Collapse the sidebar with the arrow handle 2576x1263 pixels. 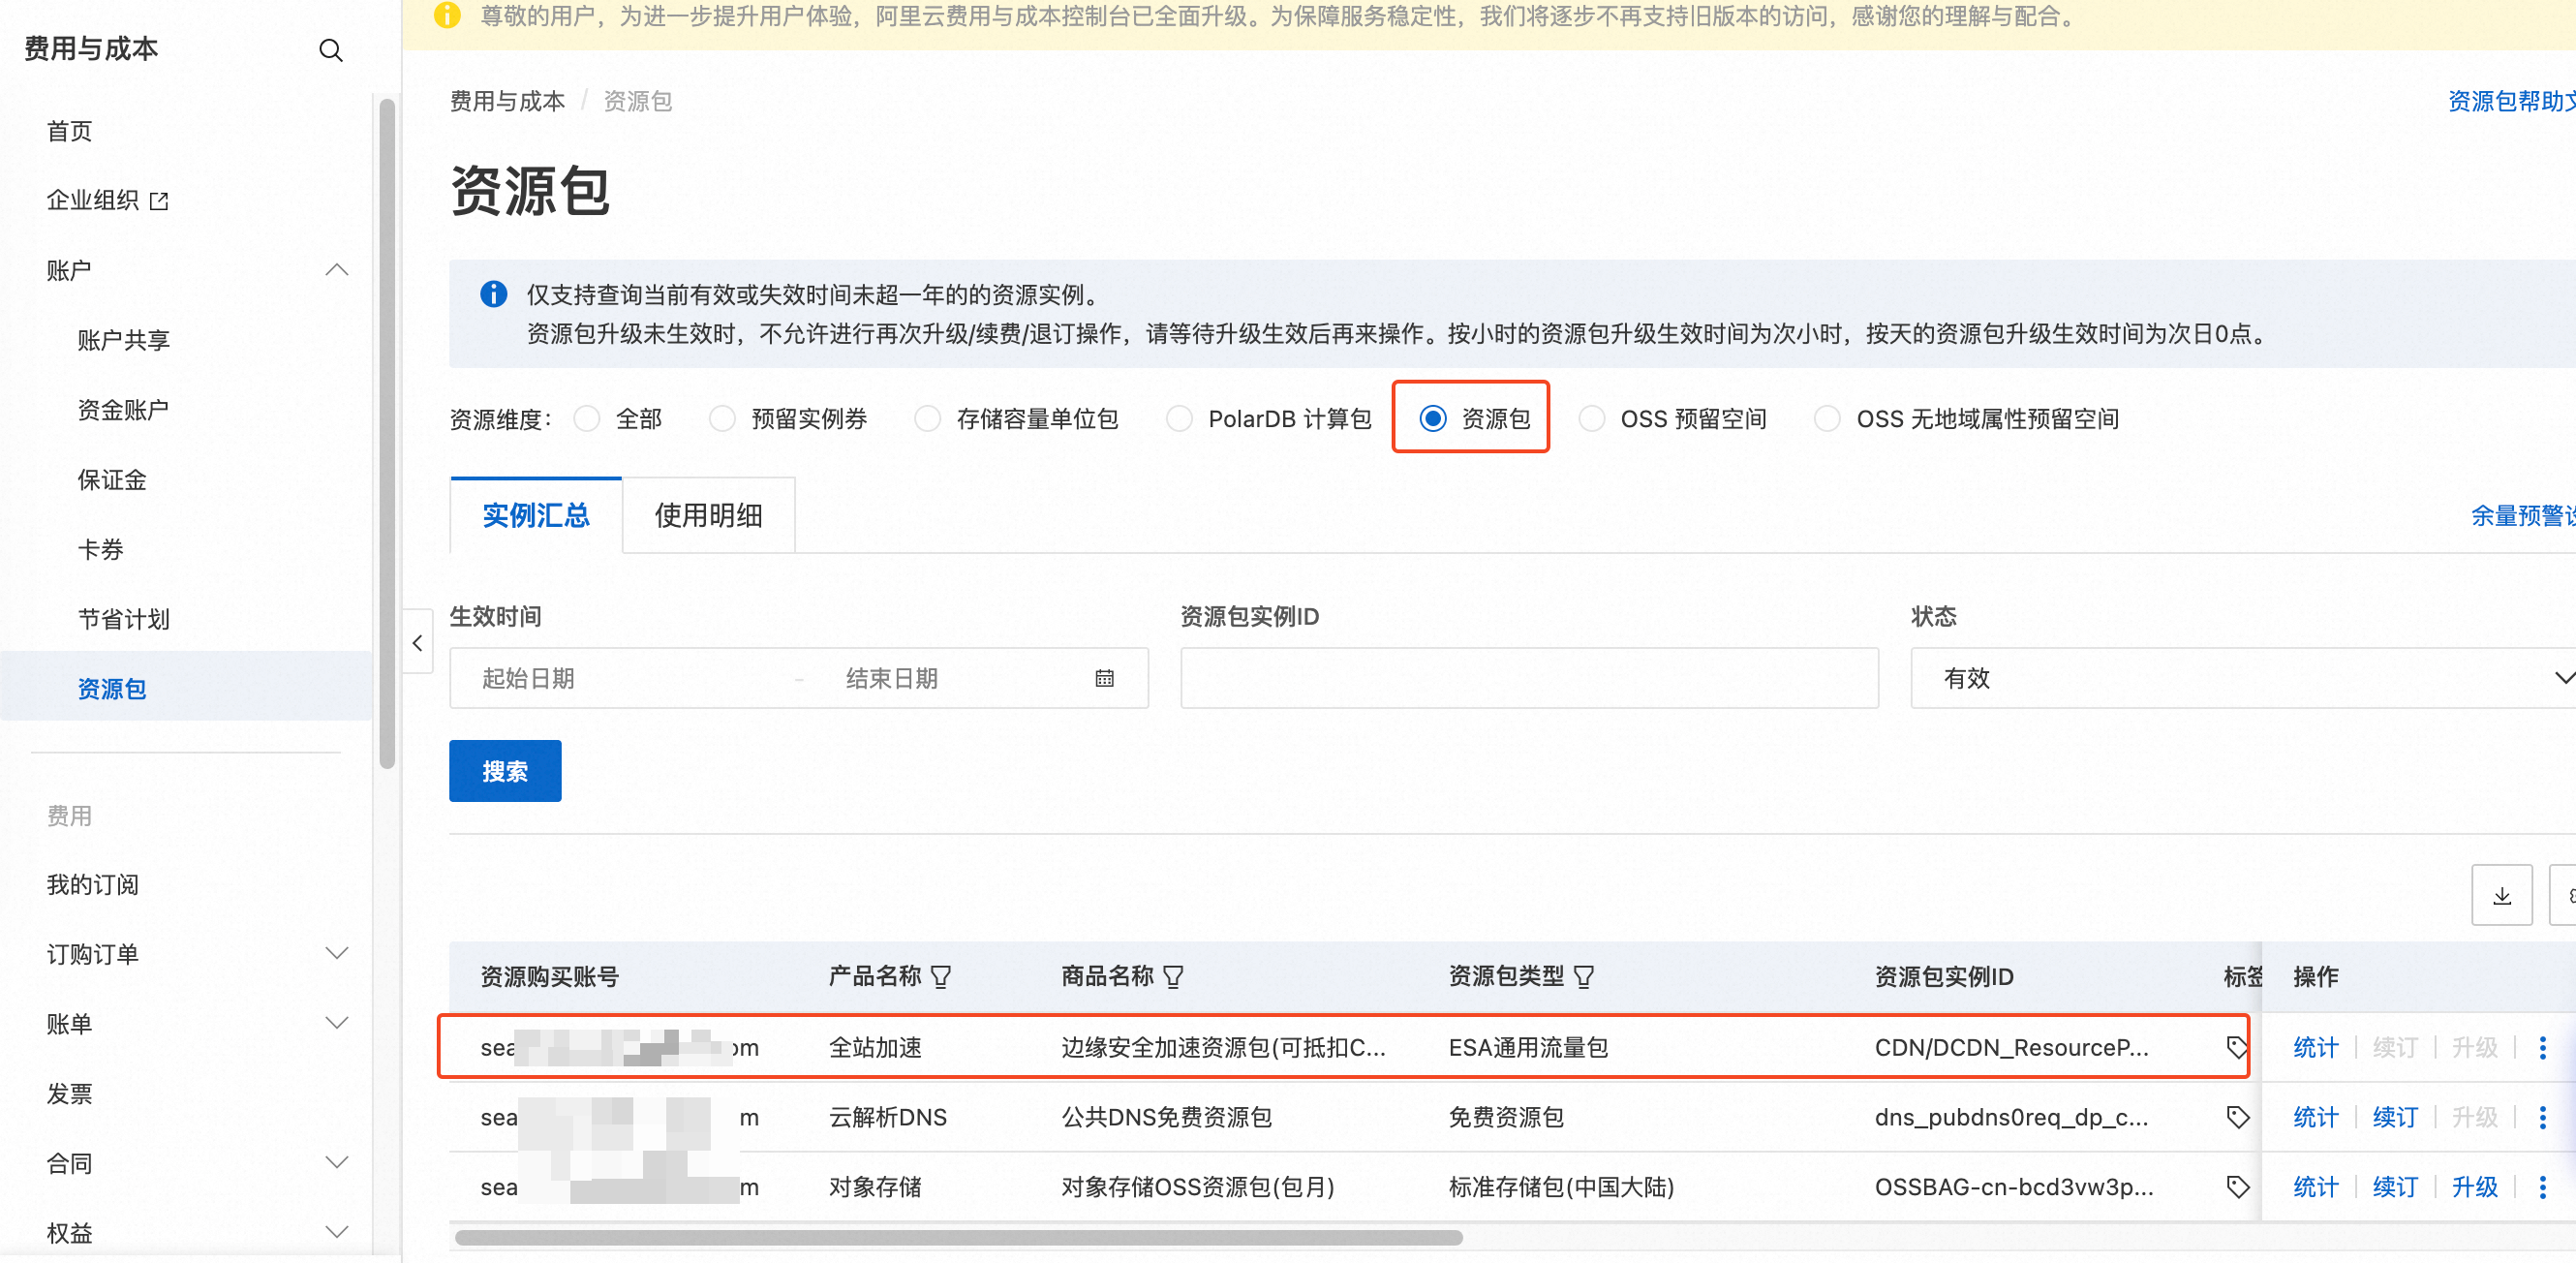click(x=418, y=642)
